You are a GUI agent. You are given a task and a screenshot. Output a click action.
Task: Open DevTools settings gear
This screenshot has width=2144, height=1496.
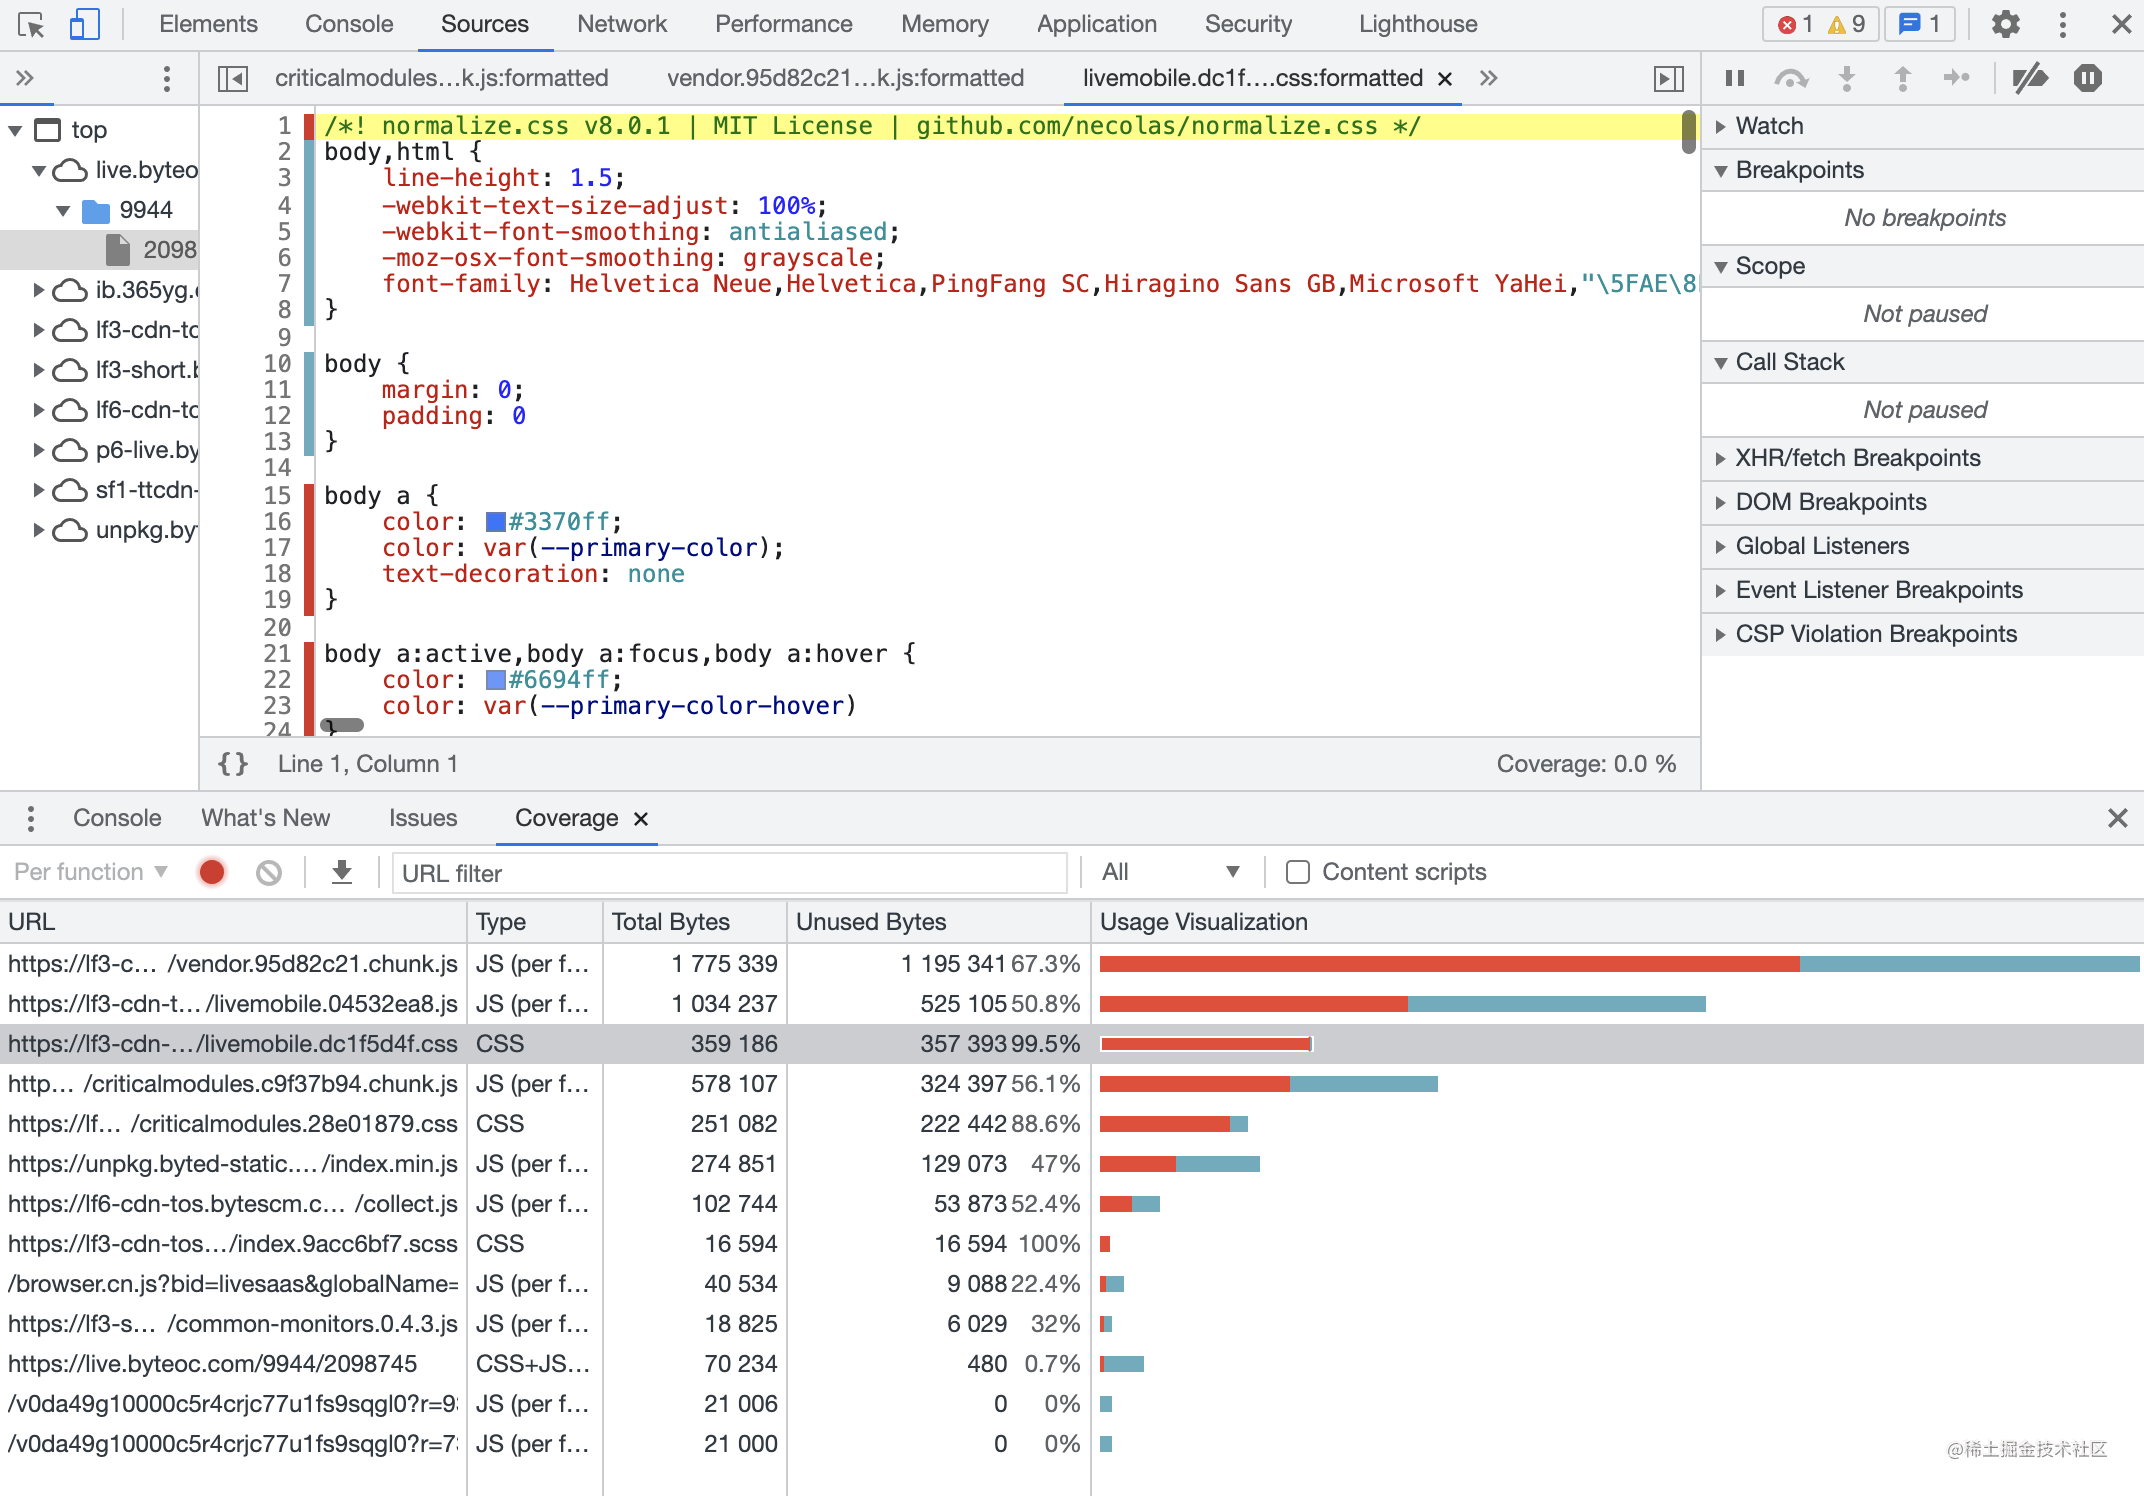coord(2005,24)
